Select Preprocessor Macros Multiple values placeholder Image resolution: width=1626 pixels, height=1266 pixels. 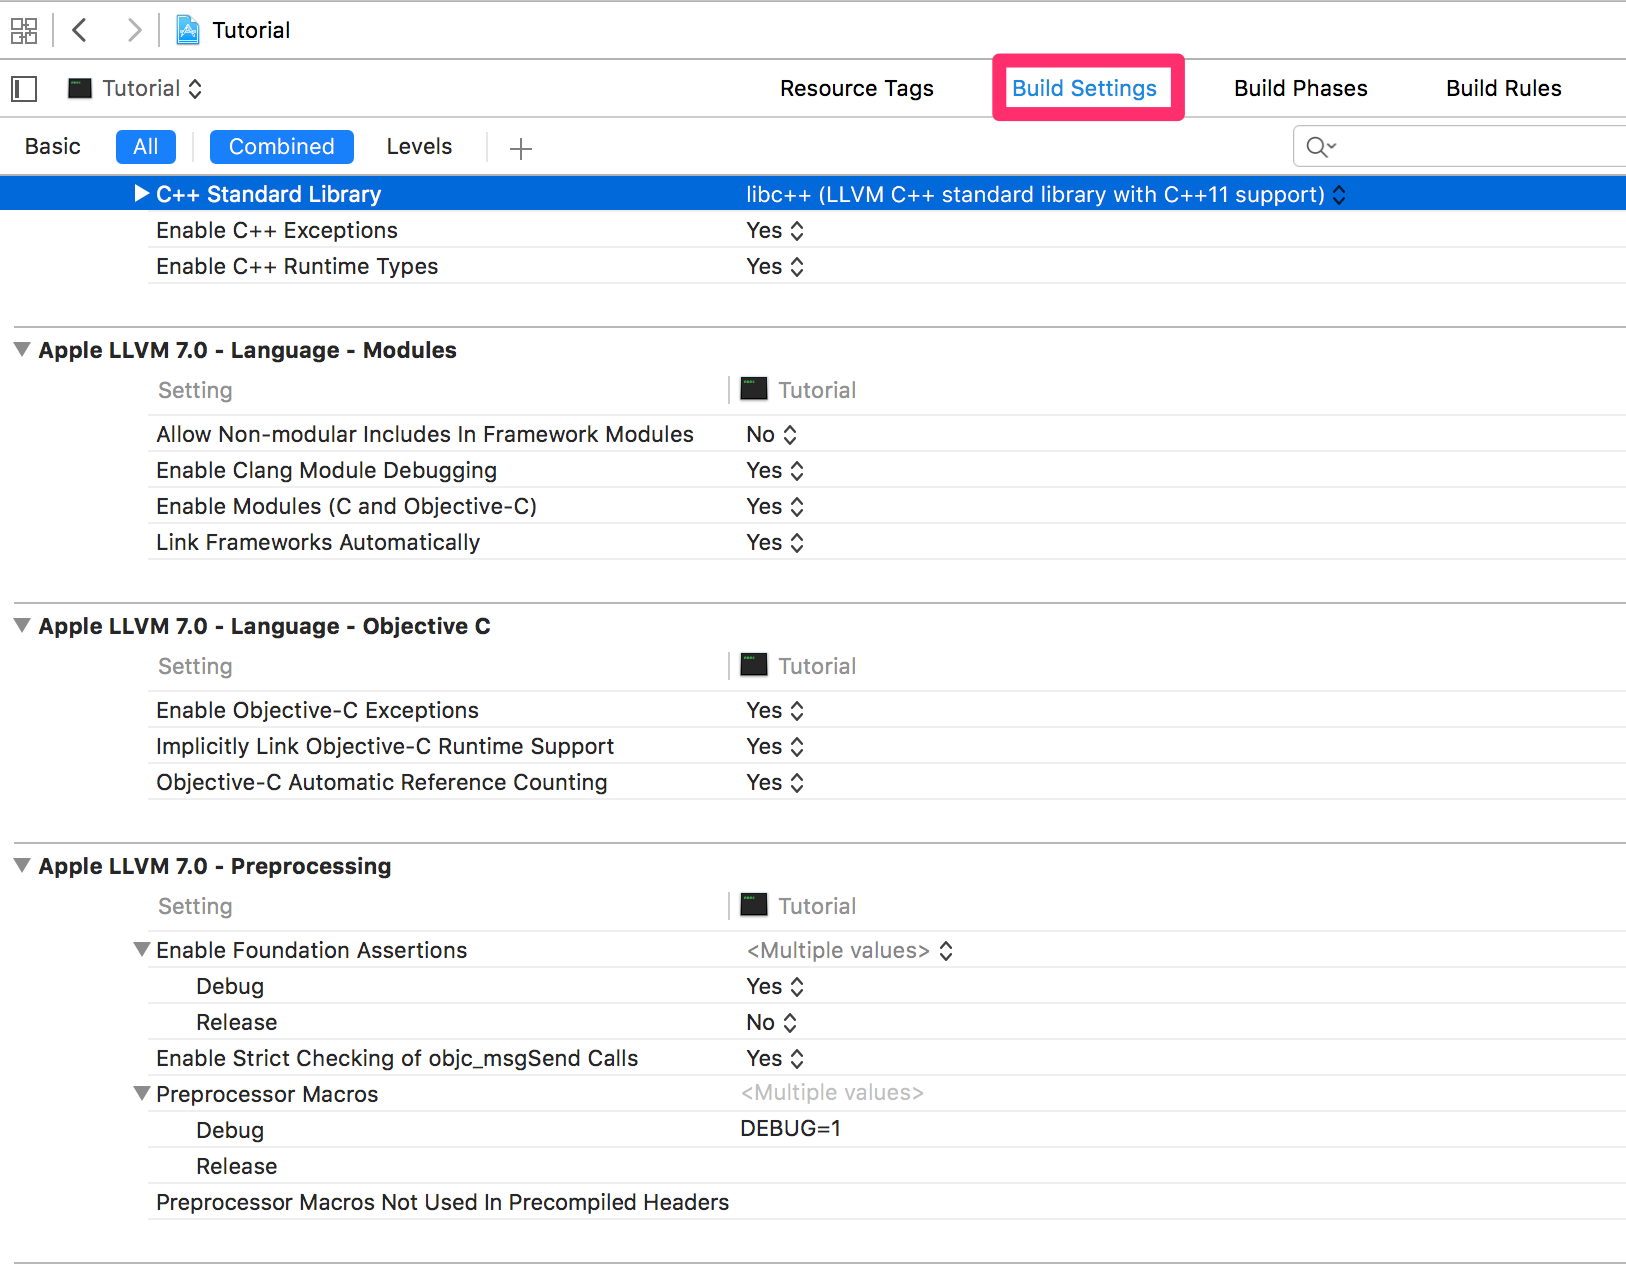tap(832, 1092)
